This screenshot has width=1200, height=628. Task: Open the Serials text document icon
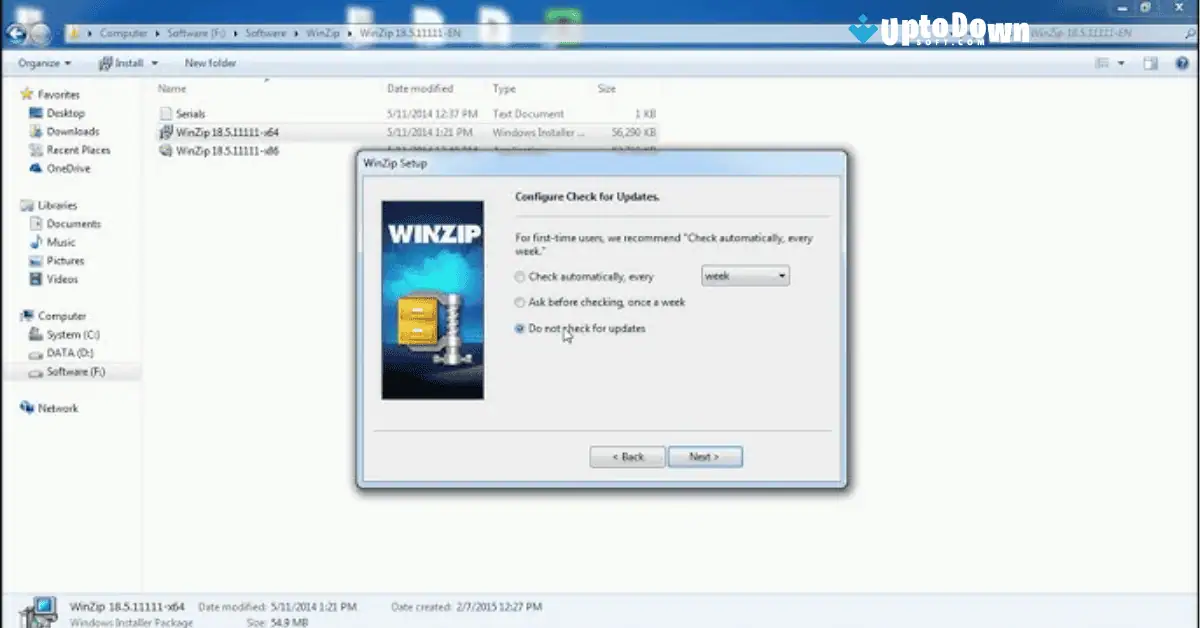[168, 113]
